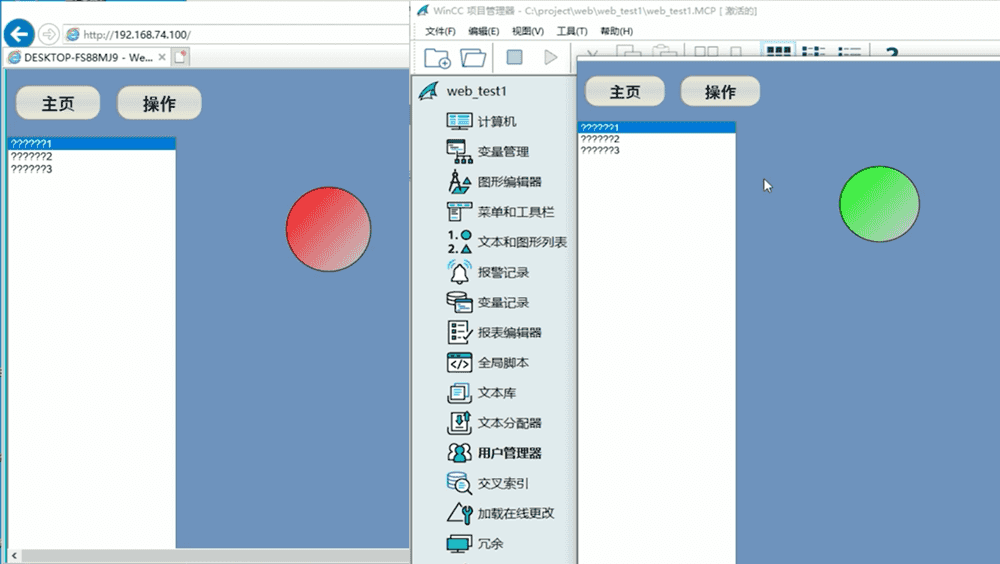
Task: Click 主页 button in browser page
Action: tap(58, 103)
